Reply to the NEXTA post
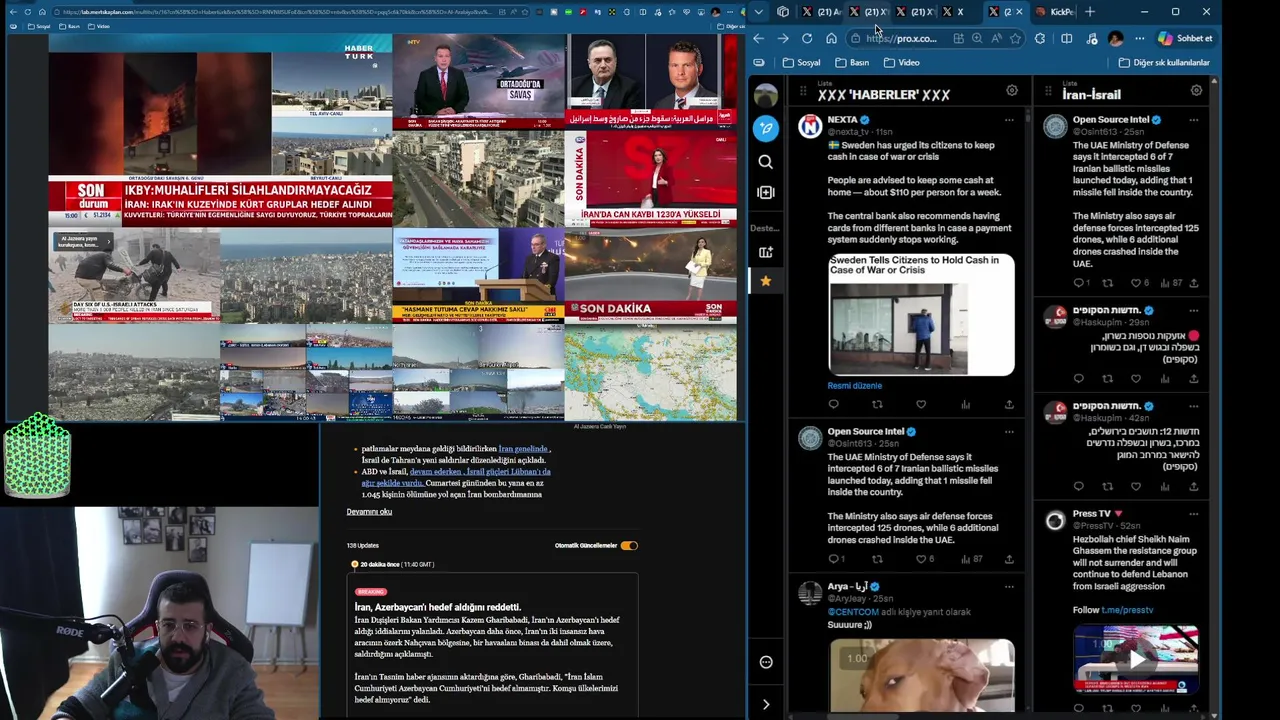Screen dimensions: 1280x720 [x=833, y=405]
